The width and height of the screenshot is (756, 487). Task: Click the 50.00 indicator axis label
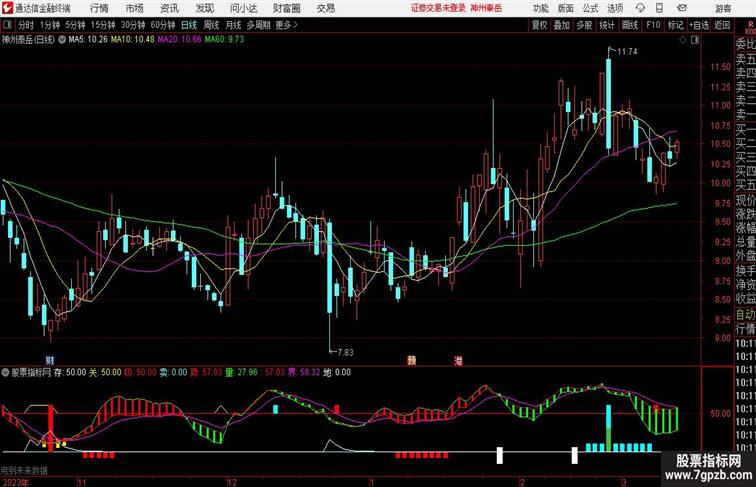[720, 413]
